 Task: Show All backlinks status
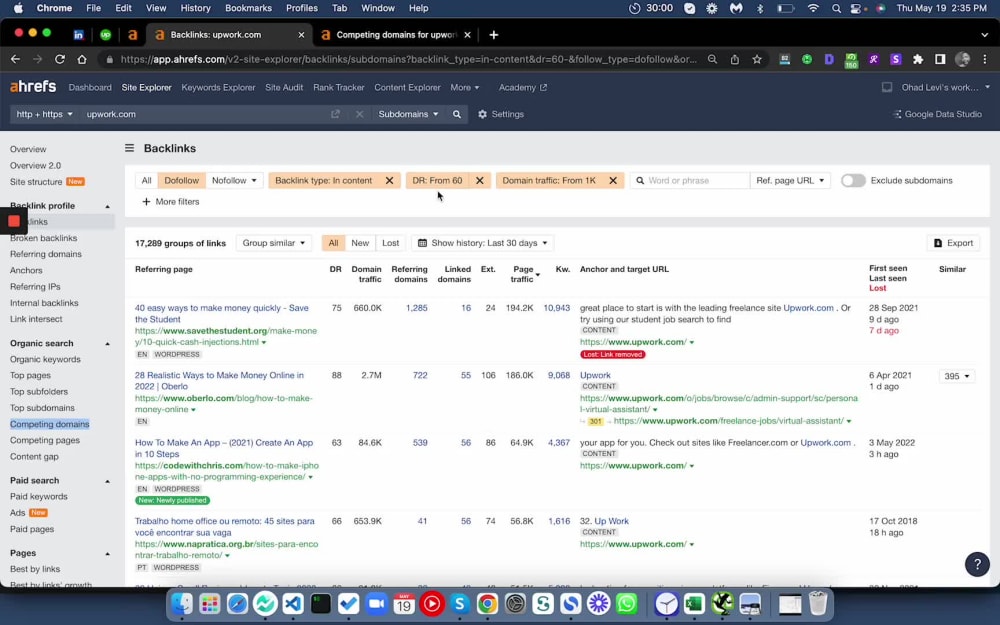point(333,243)
